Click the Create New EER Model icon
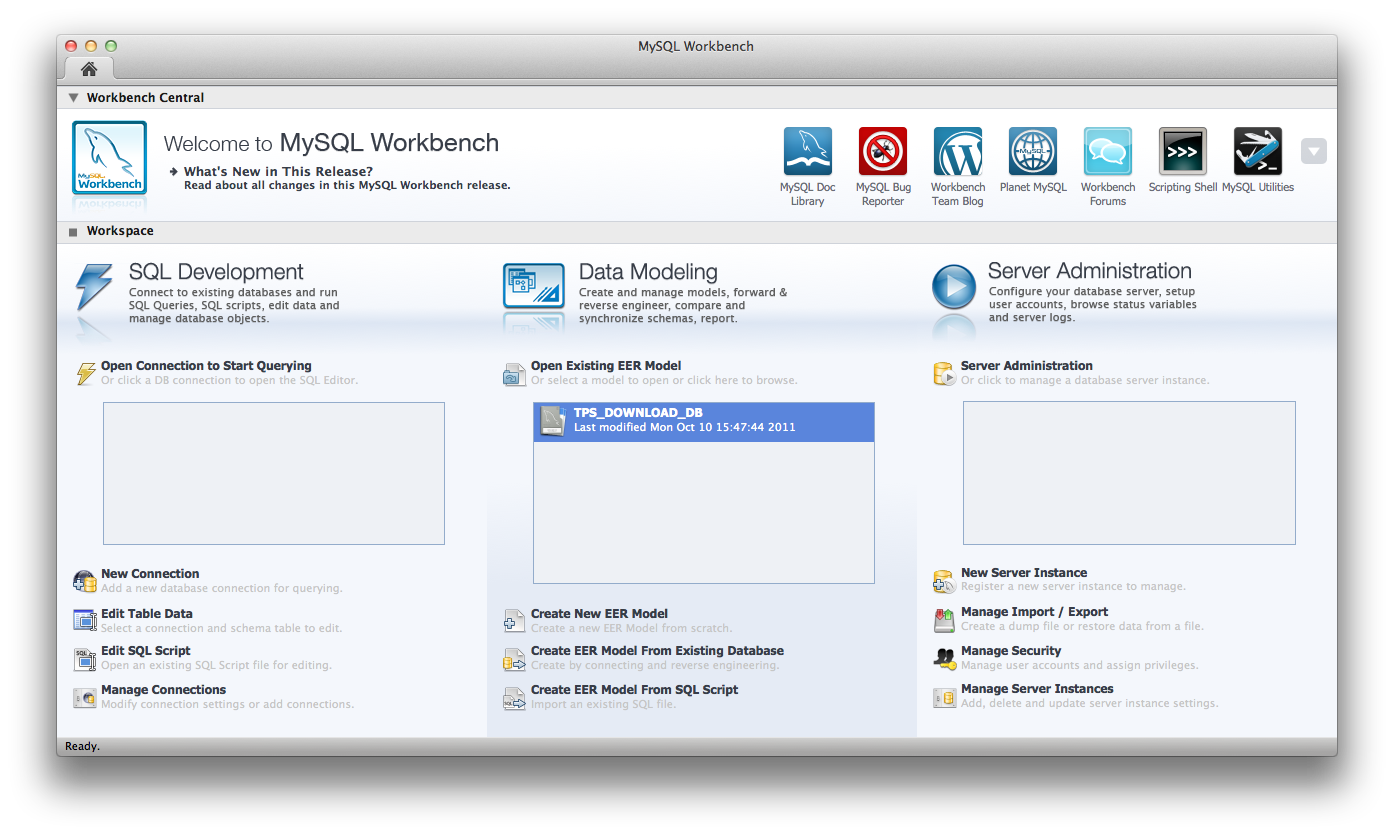 pos(514,621)
